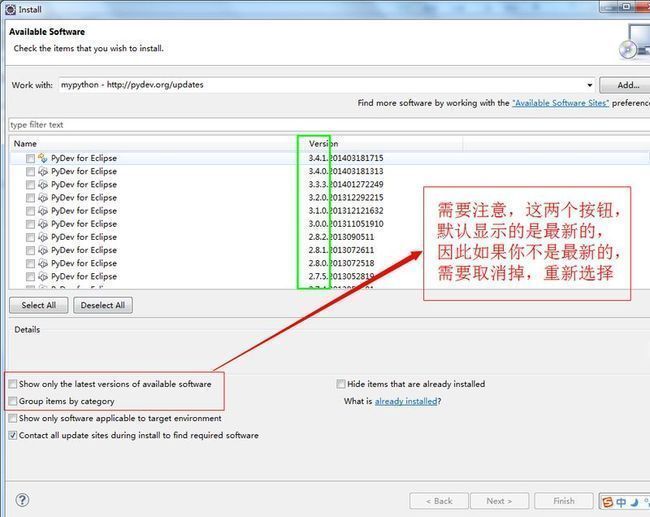Open the already installed link
Viewport: 650px width, 517px height.
[x=406, y=401]
